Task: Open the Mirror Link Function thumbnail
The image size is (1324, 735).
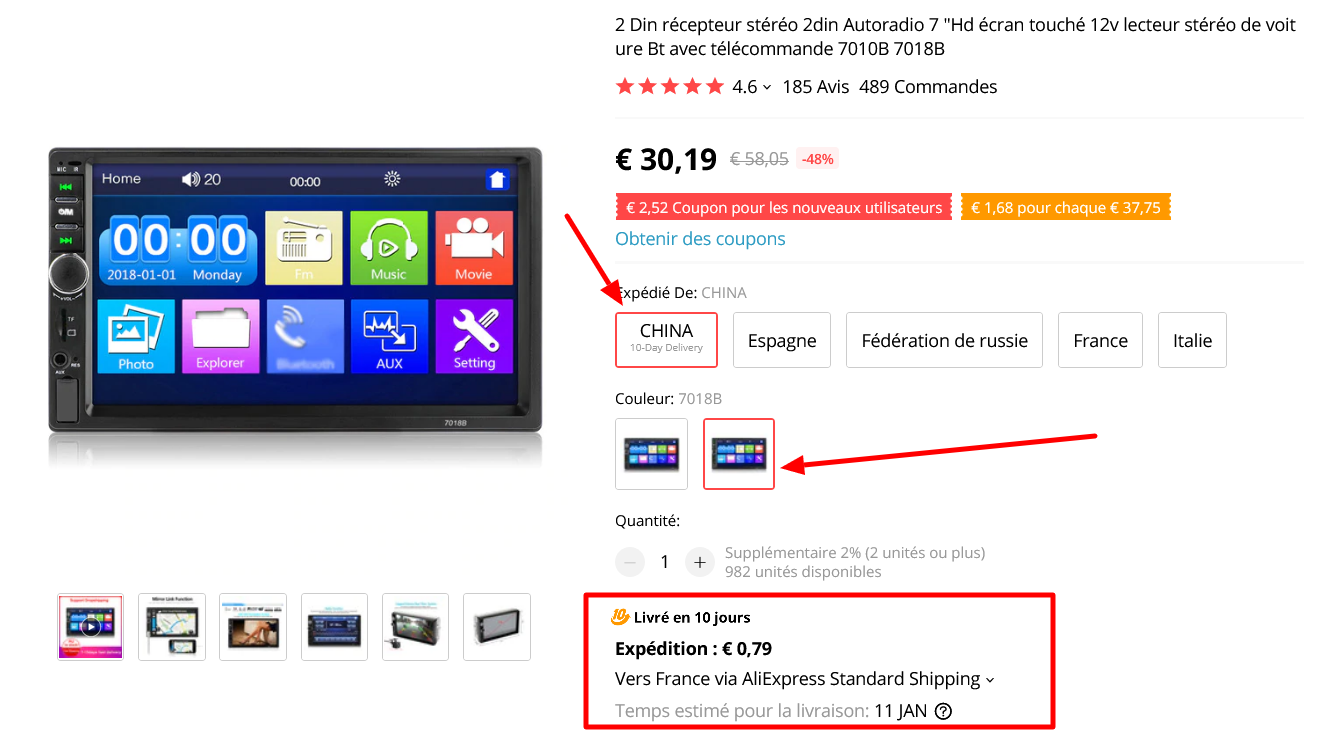Action: [172, 627]
